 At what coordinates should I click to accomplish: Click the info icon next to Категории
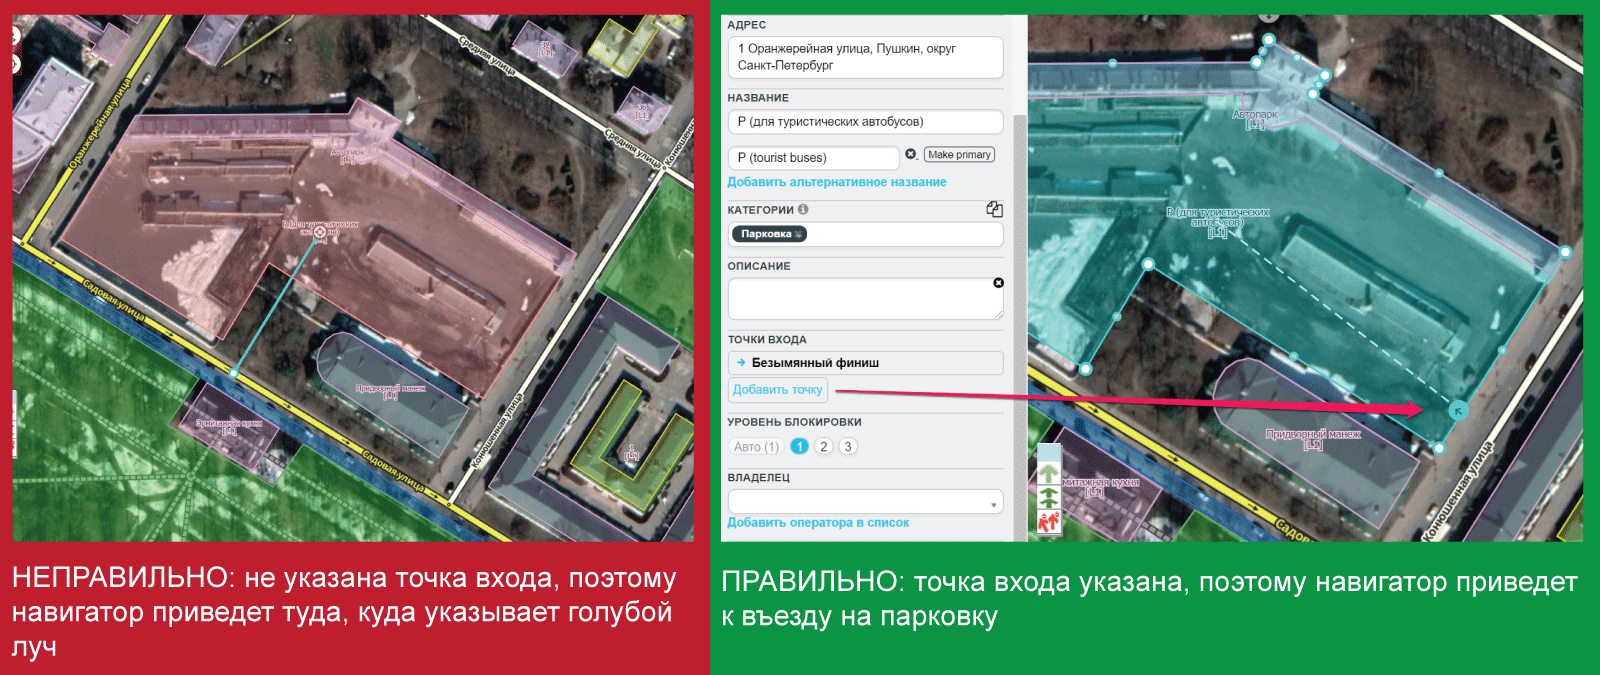pyautogui.click(x=803, y=210)
